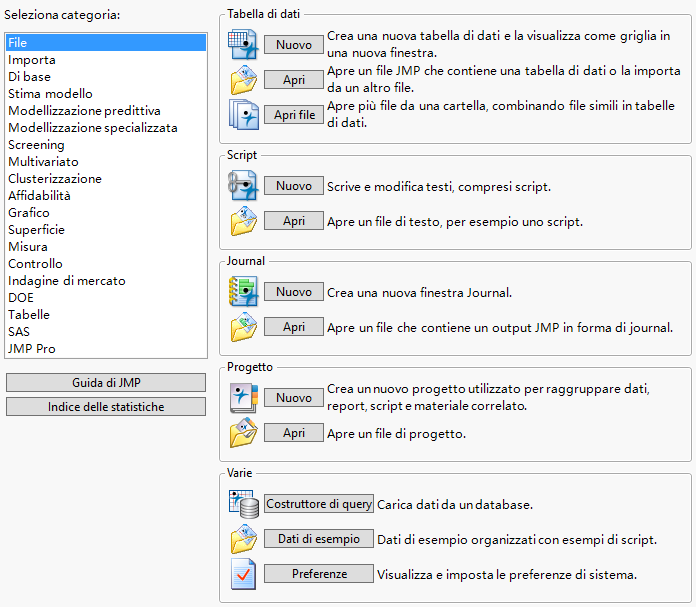Select Stima modello category
Screen dimensions: 696x607
tap(106, 94)
